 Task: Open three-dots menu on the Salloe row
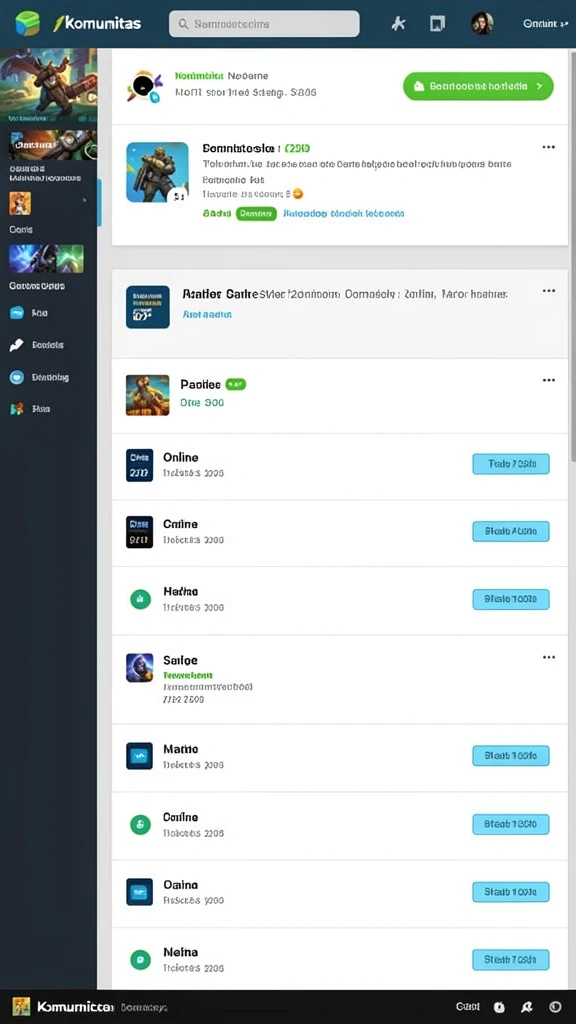point(549,657)
